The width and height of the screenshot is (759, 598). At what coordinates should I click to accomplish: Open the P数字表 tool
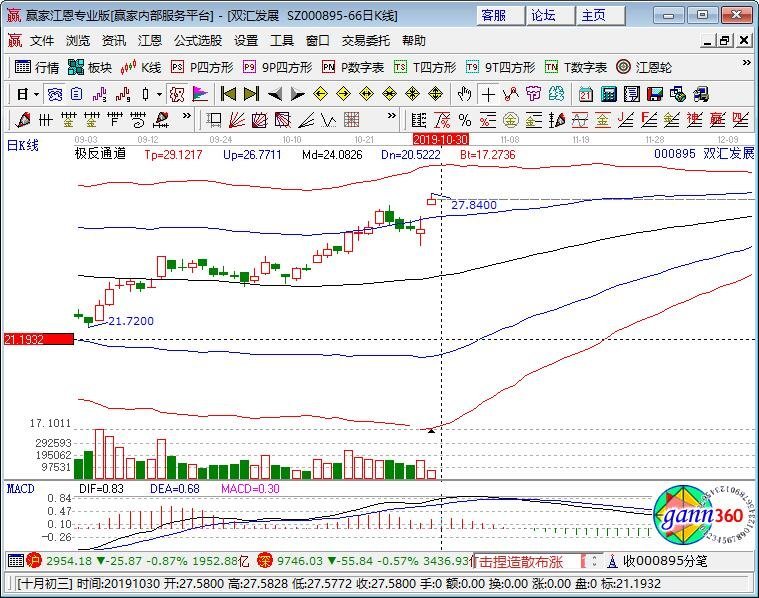click(x=353, y=67)
